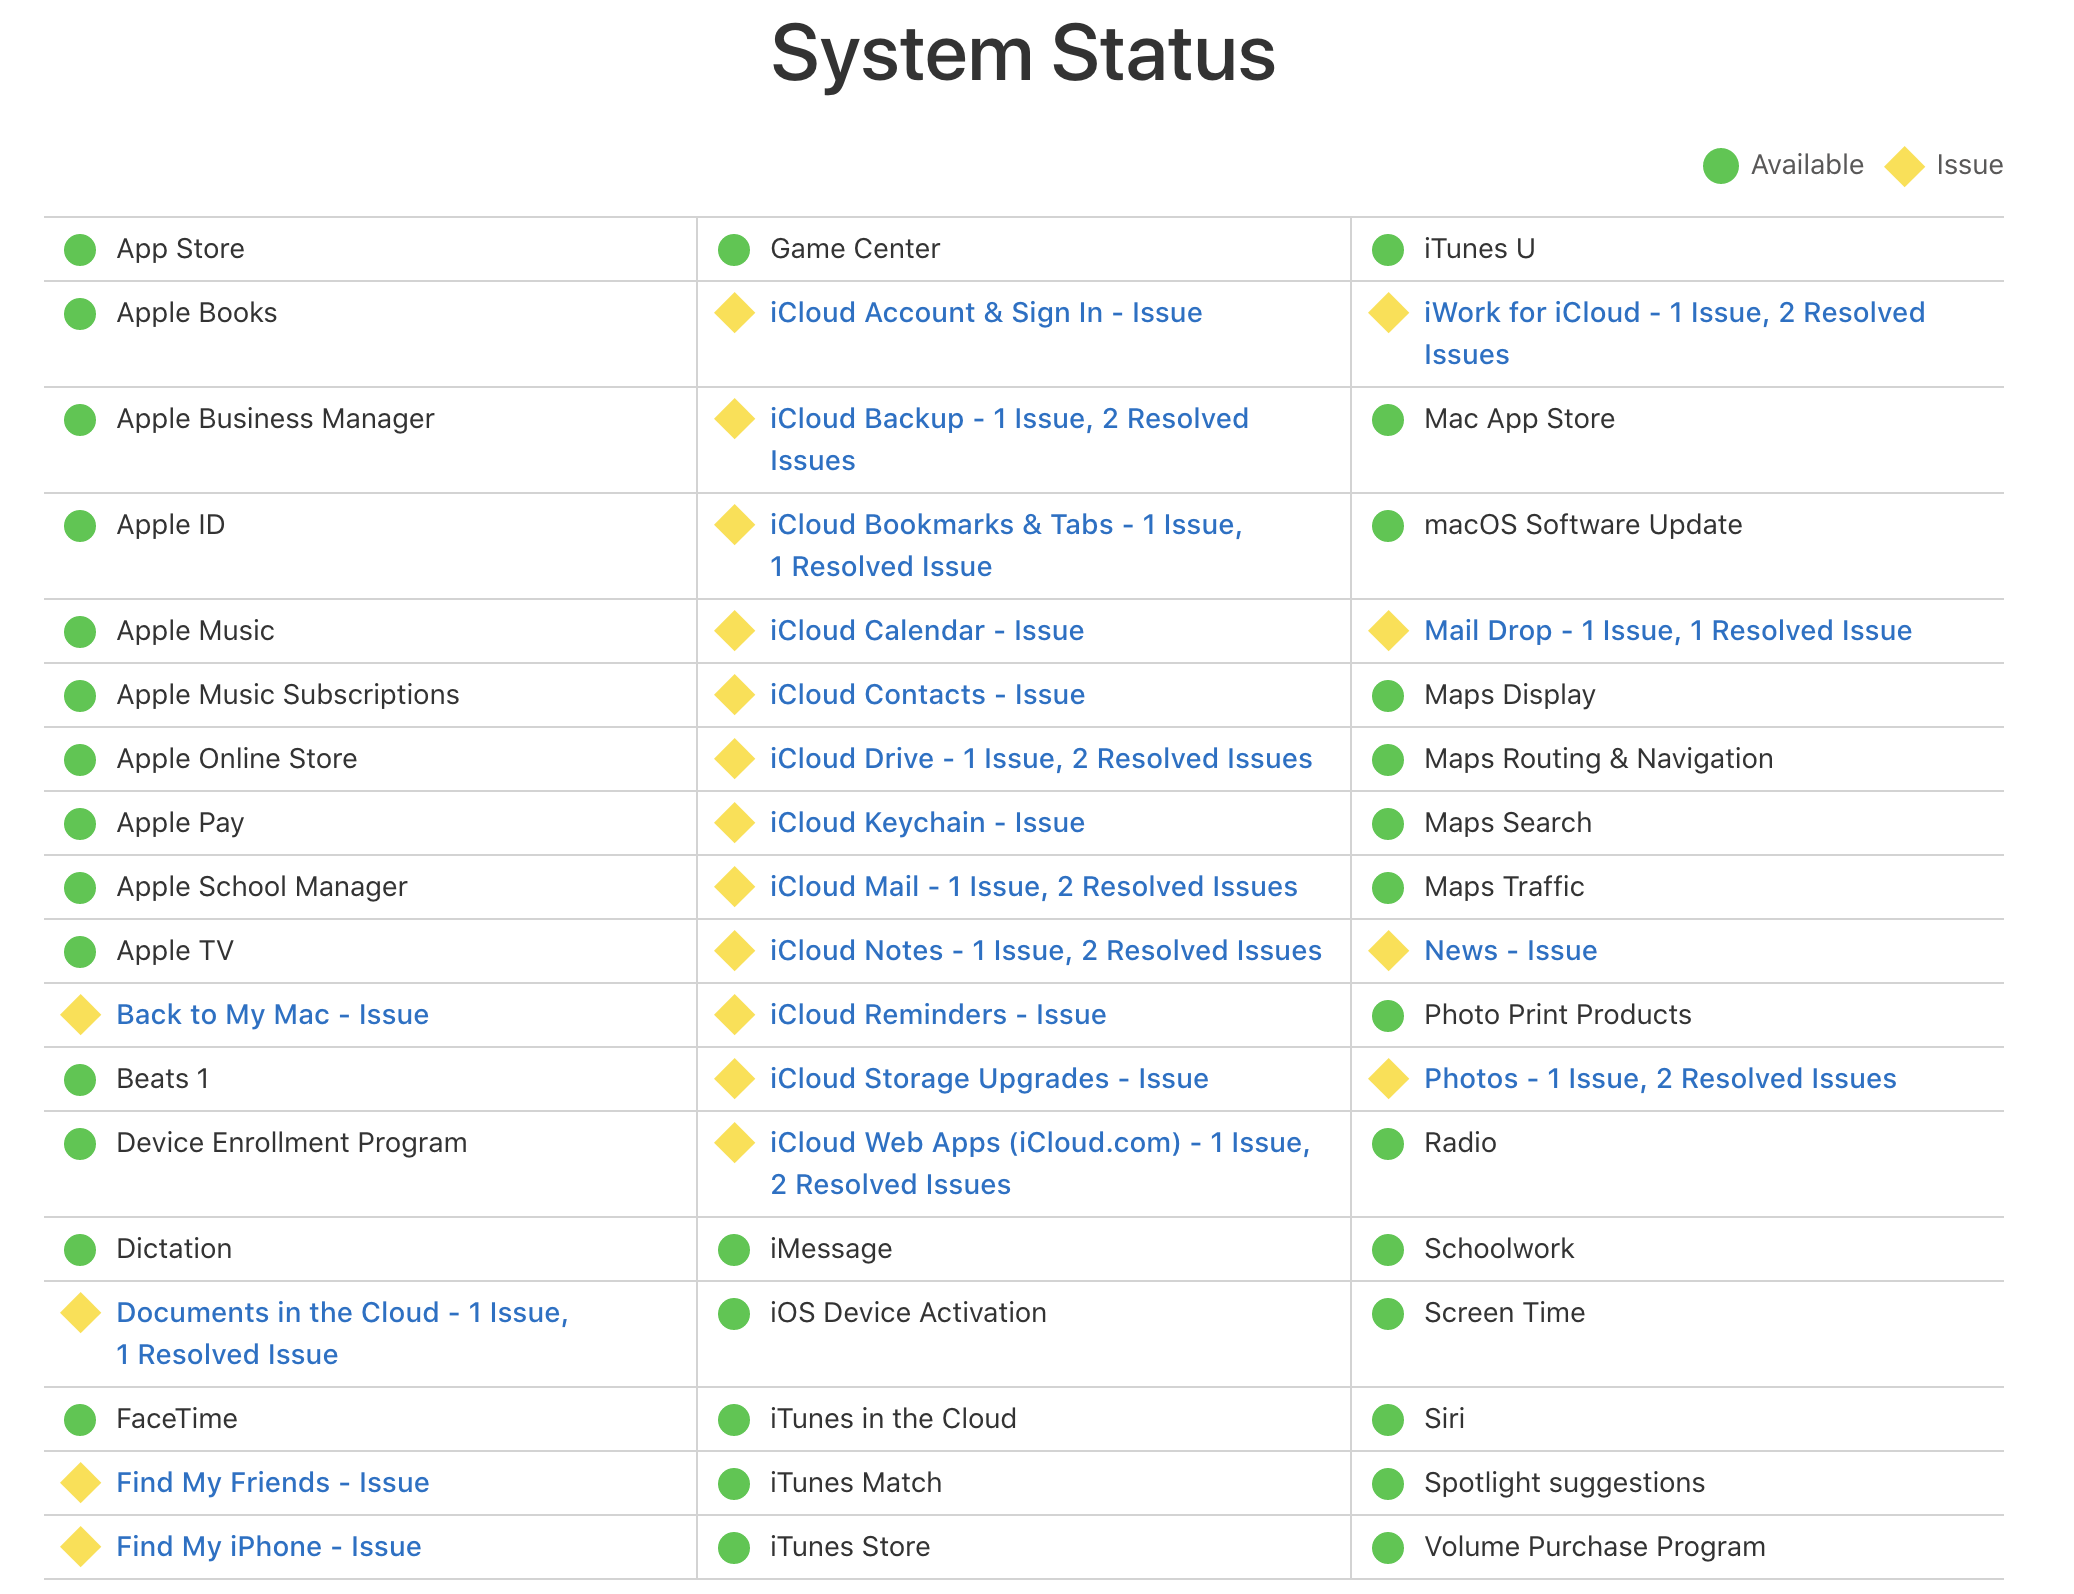Click yellow diamond beside iWork for iCloud

[x=1388, y=313]
